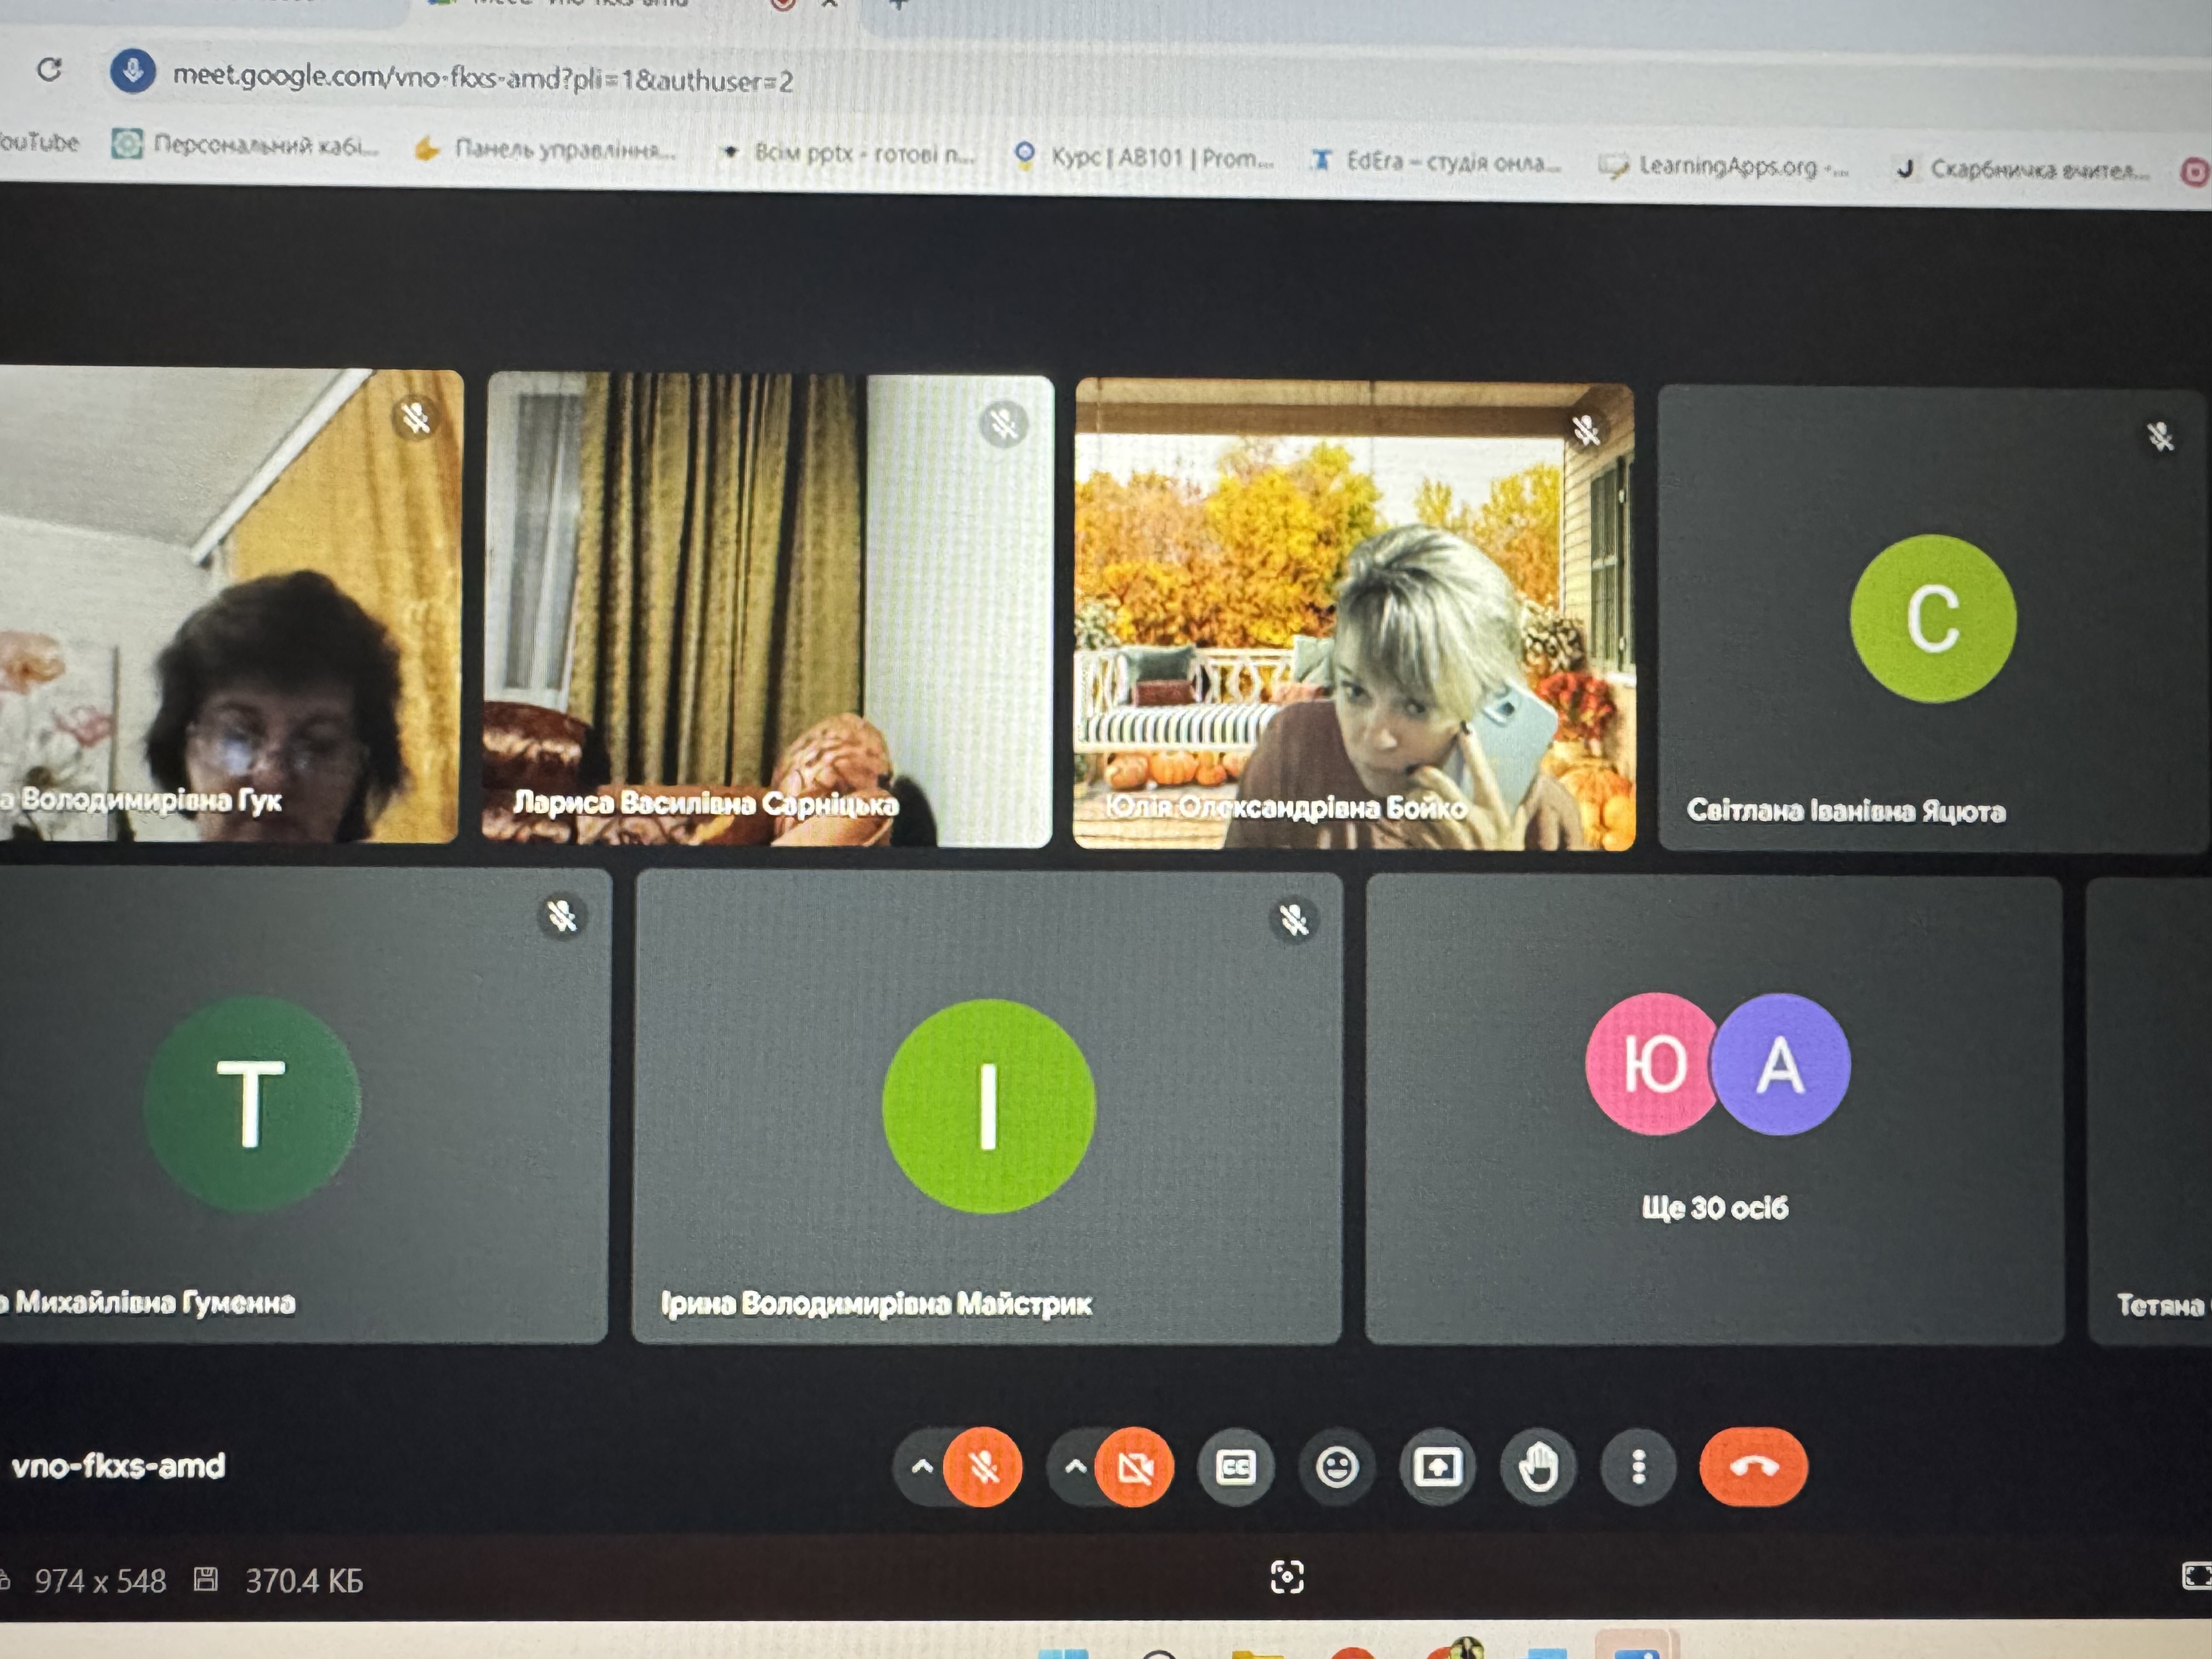Select the Юлія Олександрівна Бойко video tile
The width and height of the screenshot is (2212, 1659).
[x=1354, y=615]
